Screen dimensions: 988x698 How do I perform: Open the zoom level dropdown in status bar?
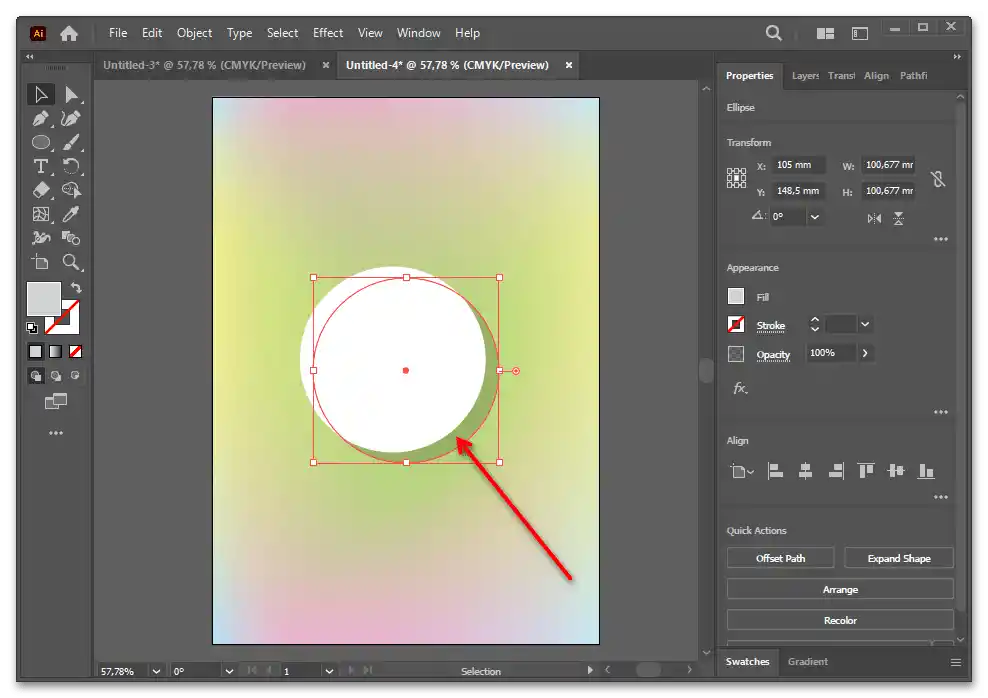click(x=156, y=671)
